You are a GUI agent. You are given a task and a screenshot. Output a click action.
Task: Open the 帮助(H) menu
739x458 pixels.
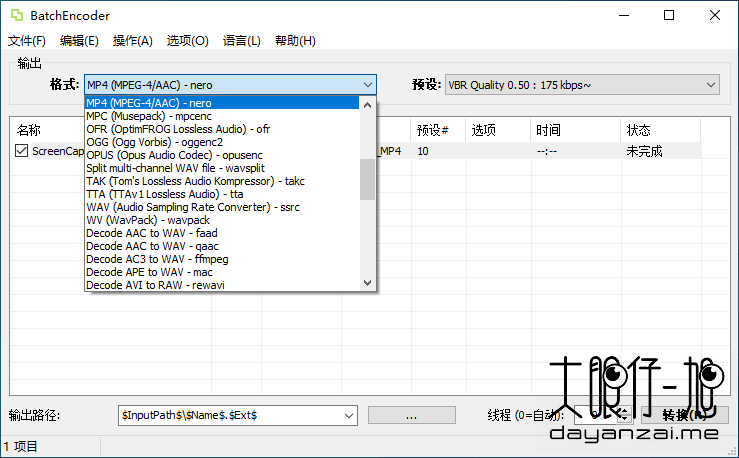296,41
